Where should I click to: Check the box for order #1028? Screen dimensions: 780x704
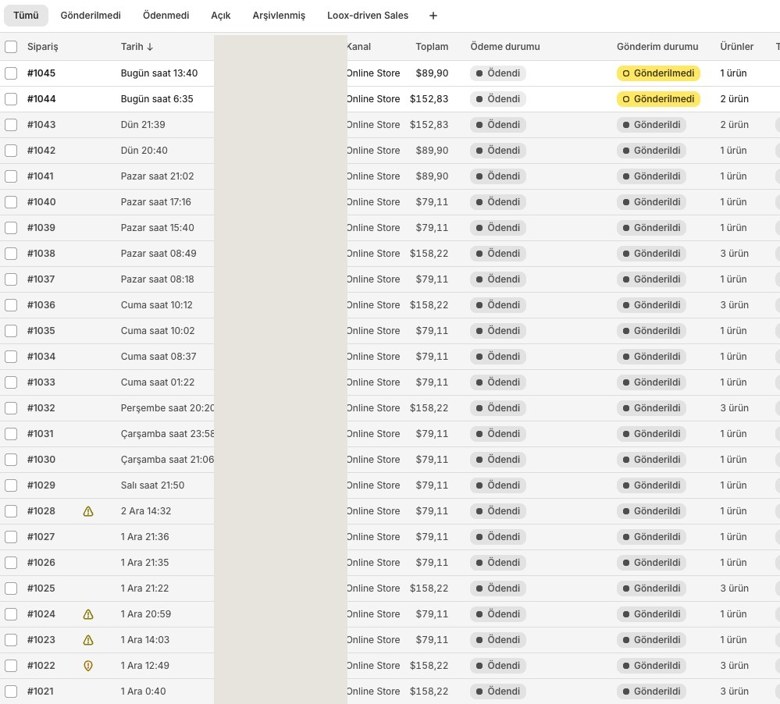pyautogui.click(x=11, y=511)
